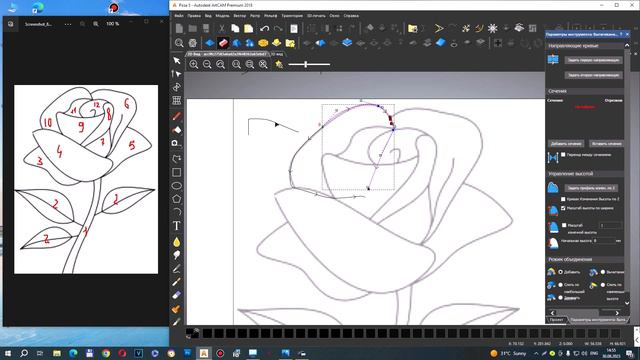Click the Cut scissors icon

pyautogui.click(x=221, y=29)
